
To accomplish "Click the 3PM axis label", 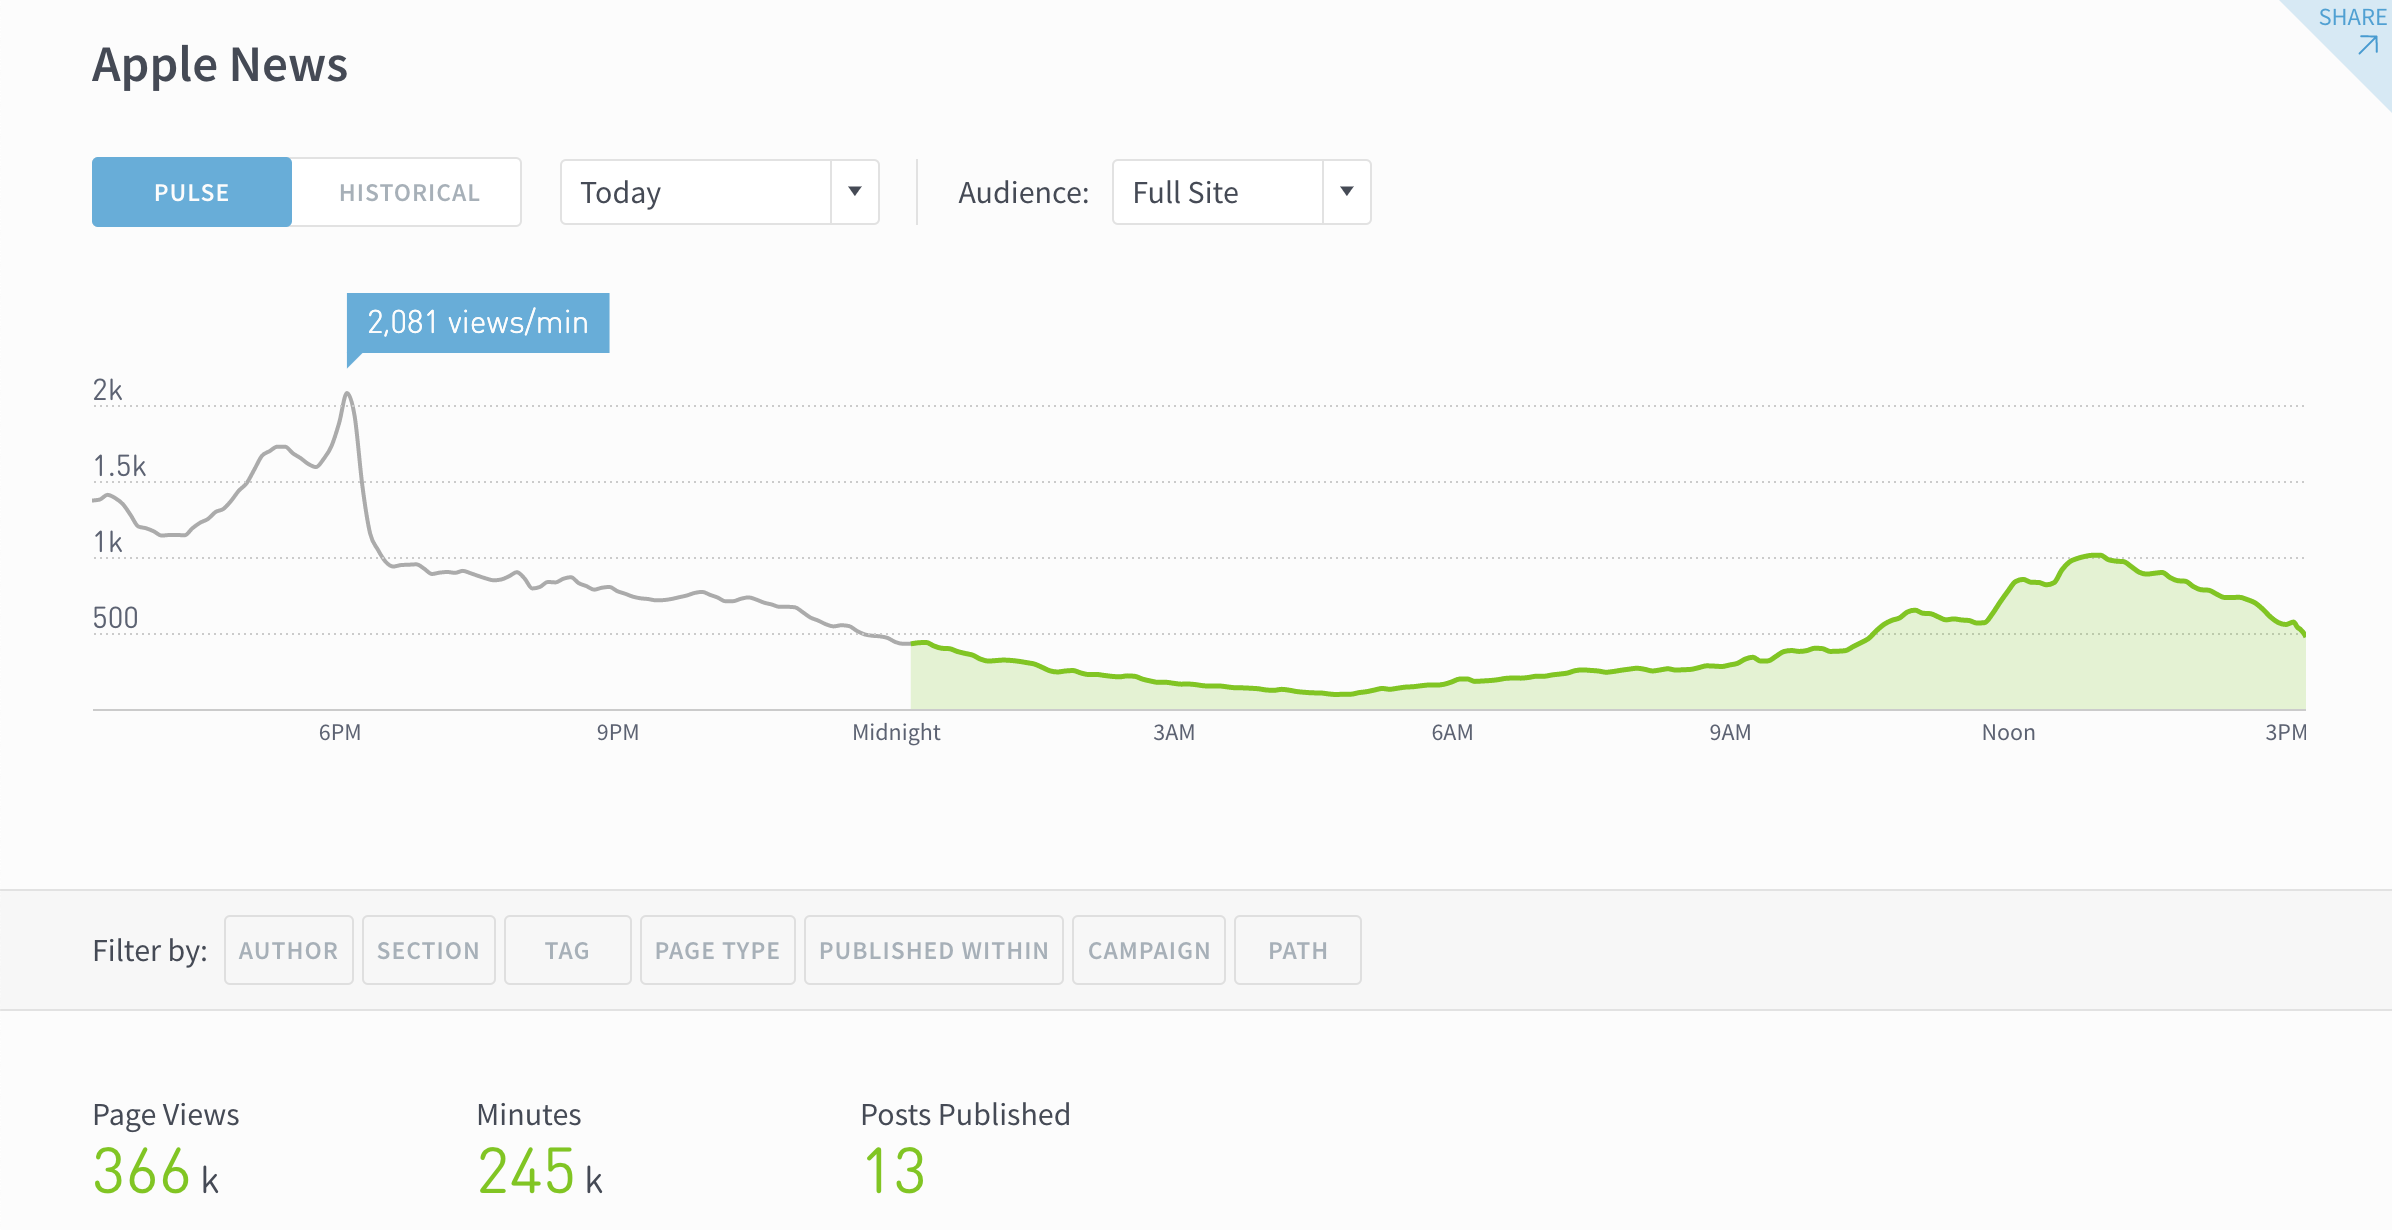I will pyautogui.click(x=2286, y=732).
